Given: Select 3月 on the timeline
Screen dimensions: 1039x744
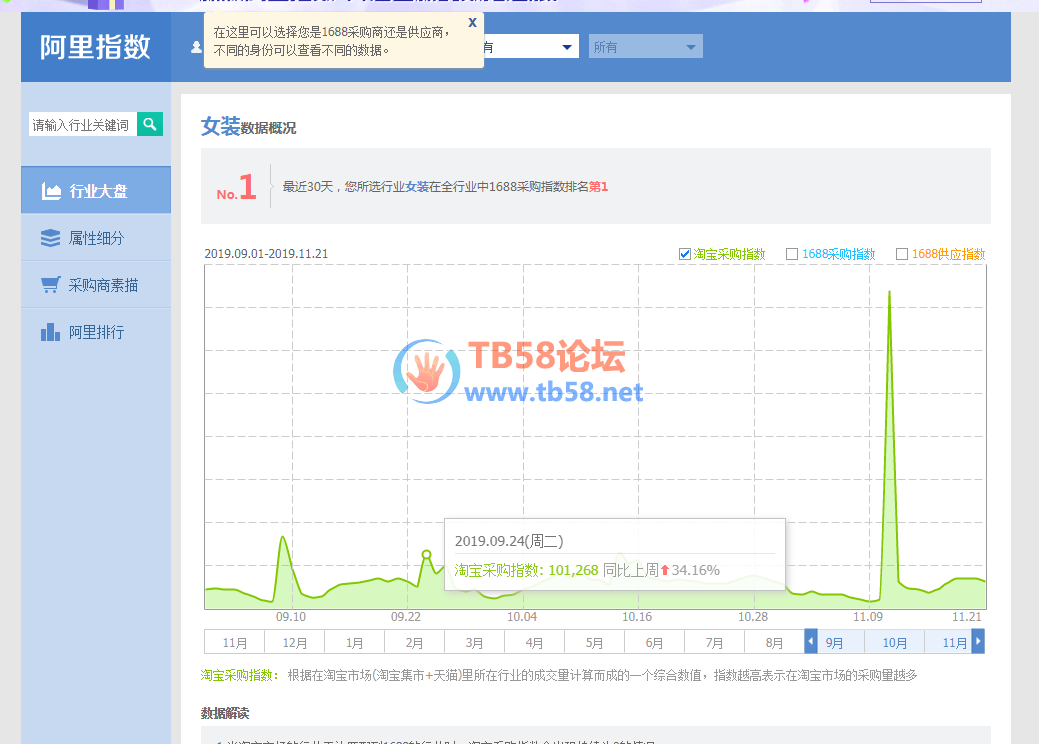Looking at the screenshot, I should 474,643.
